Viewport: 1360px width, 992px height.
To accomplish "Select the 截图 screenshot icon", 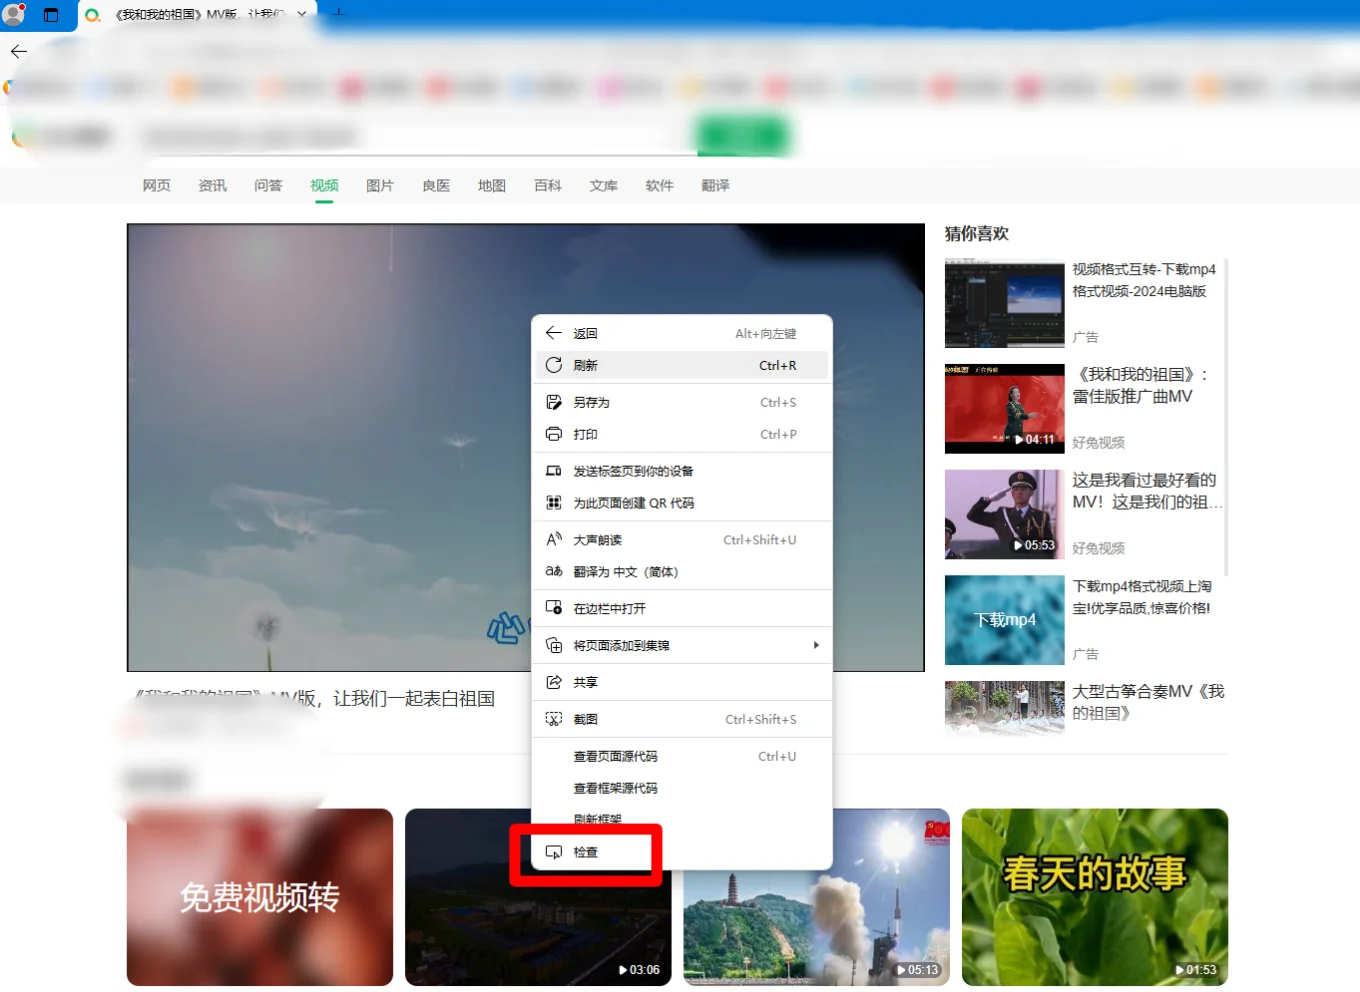I will point(554,718).
